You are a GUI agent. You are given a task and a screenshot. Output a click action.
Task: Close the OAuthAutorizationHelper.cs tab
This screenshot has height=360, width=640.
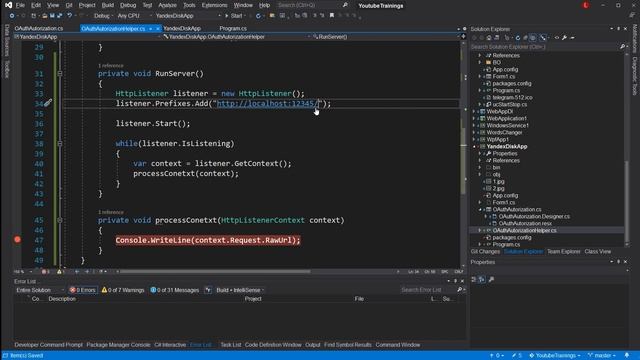tap(158, 29)
